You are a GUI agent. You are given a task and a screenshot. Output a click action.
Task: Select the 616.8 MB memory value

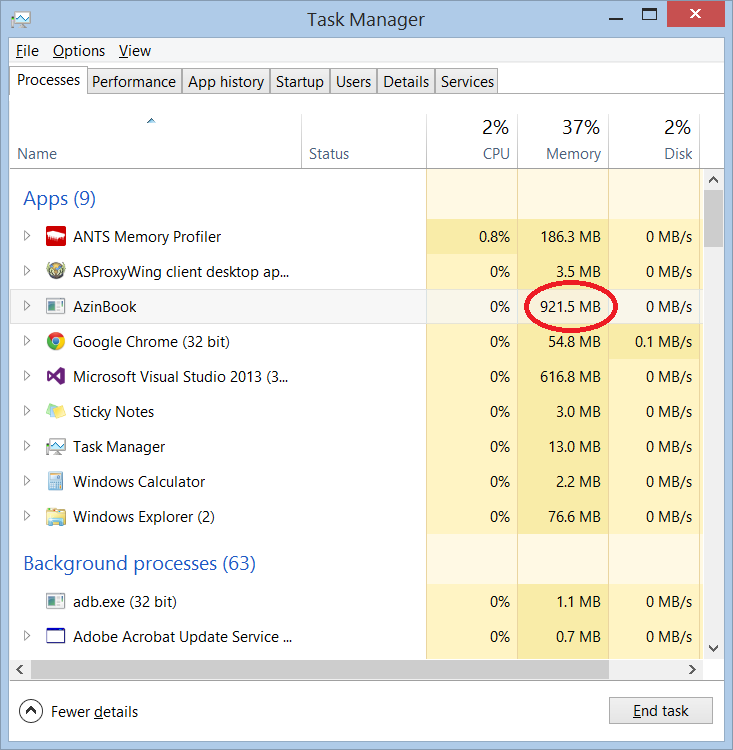pos(570,376)
